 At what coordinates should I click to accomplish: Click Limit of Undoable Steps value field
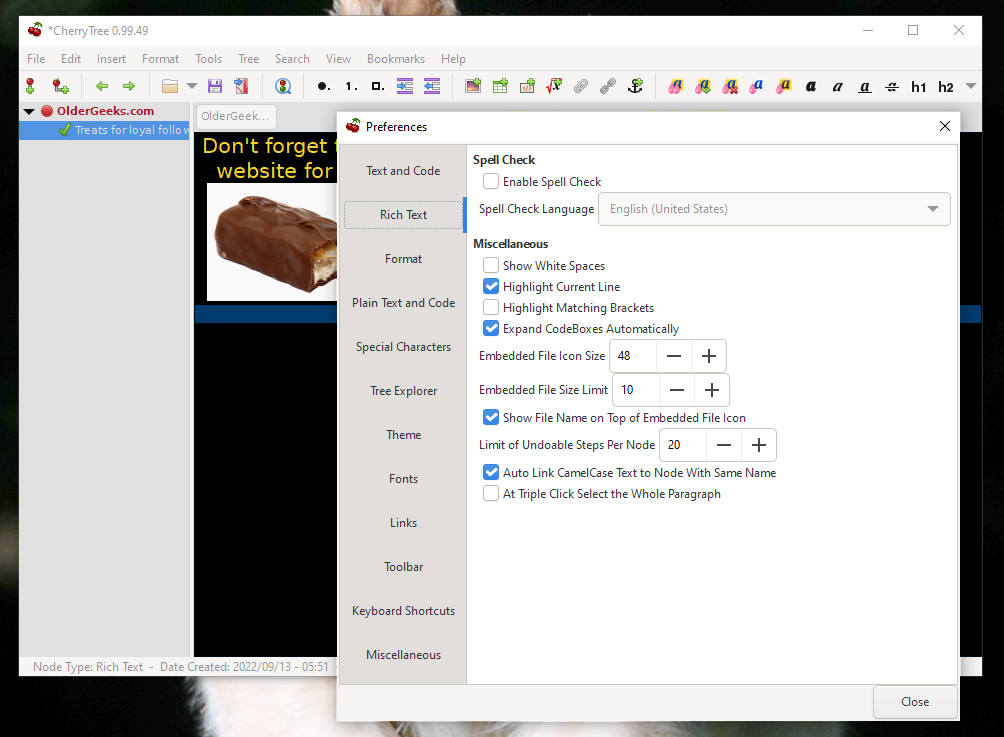(x=683, y=445)
